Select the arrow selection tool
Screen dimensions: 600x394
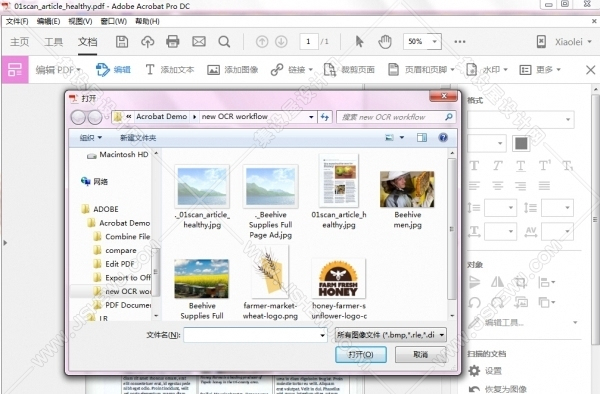(x=359, y=41)
